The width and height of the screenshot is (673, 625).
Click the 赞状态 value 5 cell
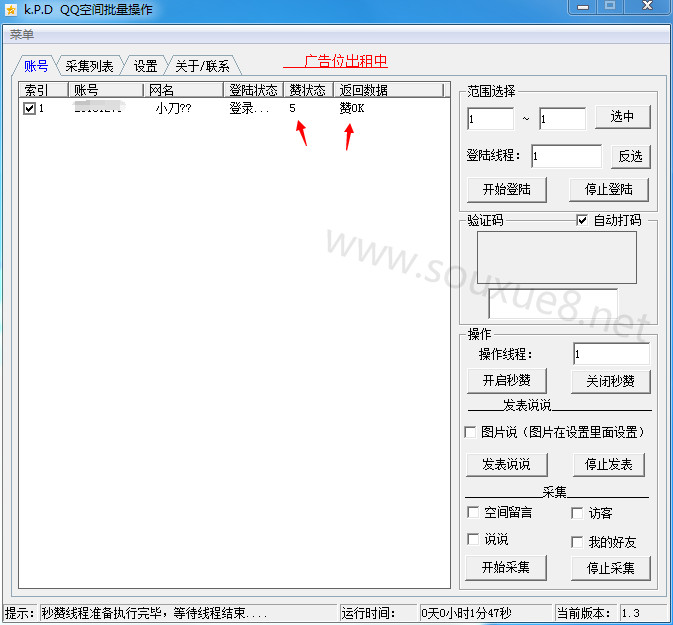[x=292, y=108]
